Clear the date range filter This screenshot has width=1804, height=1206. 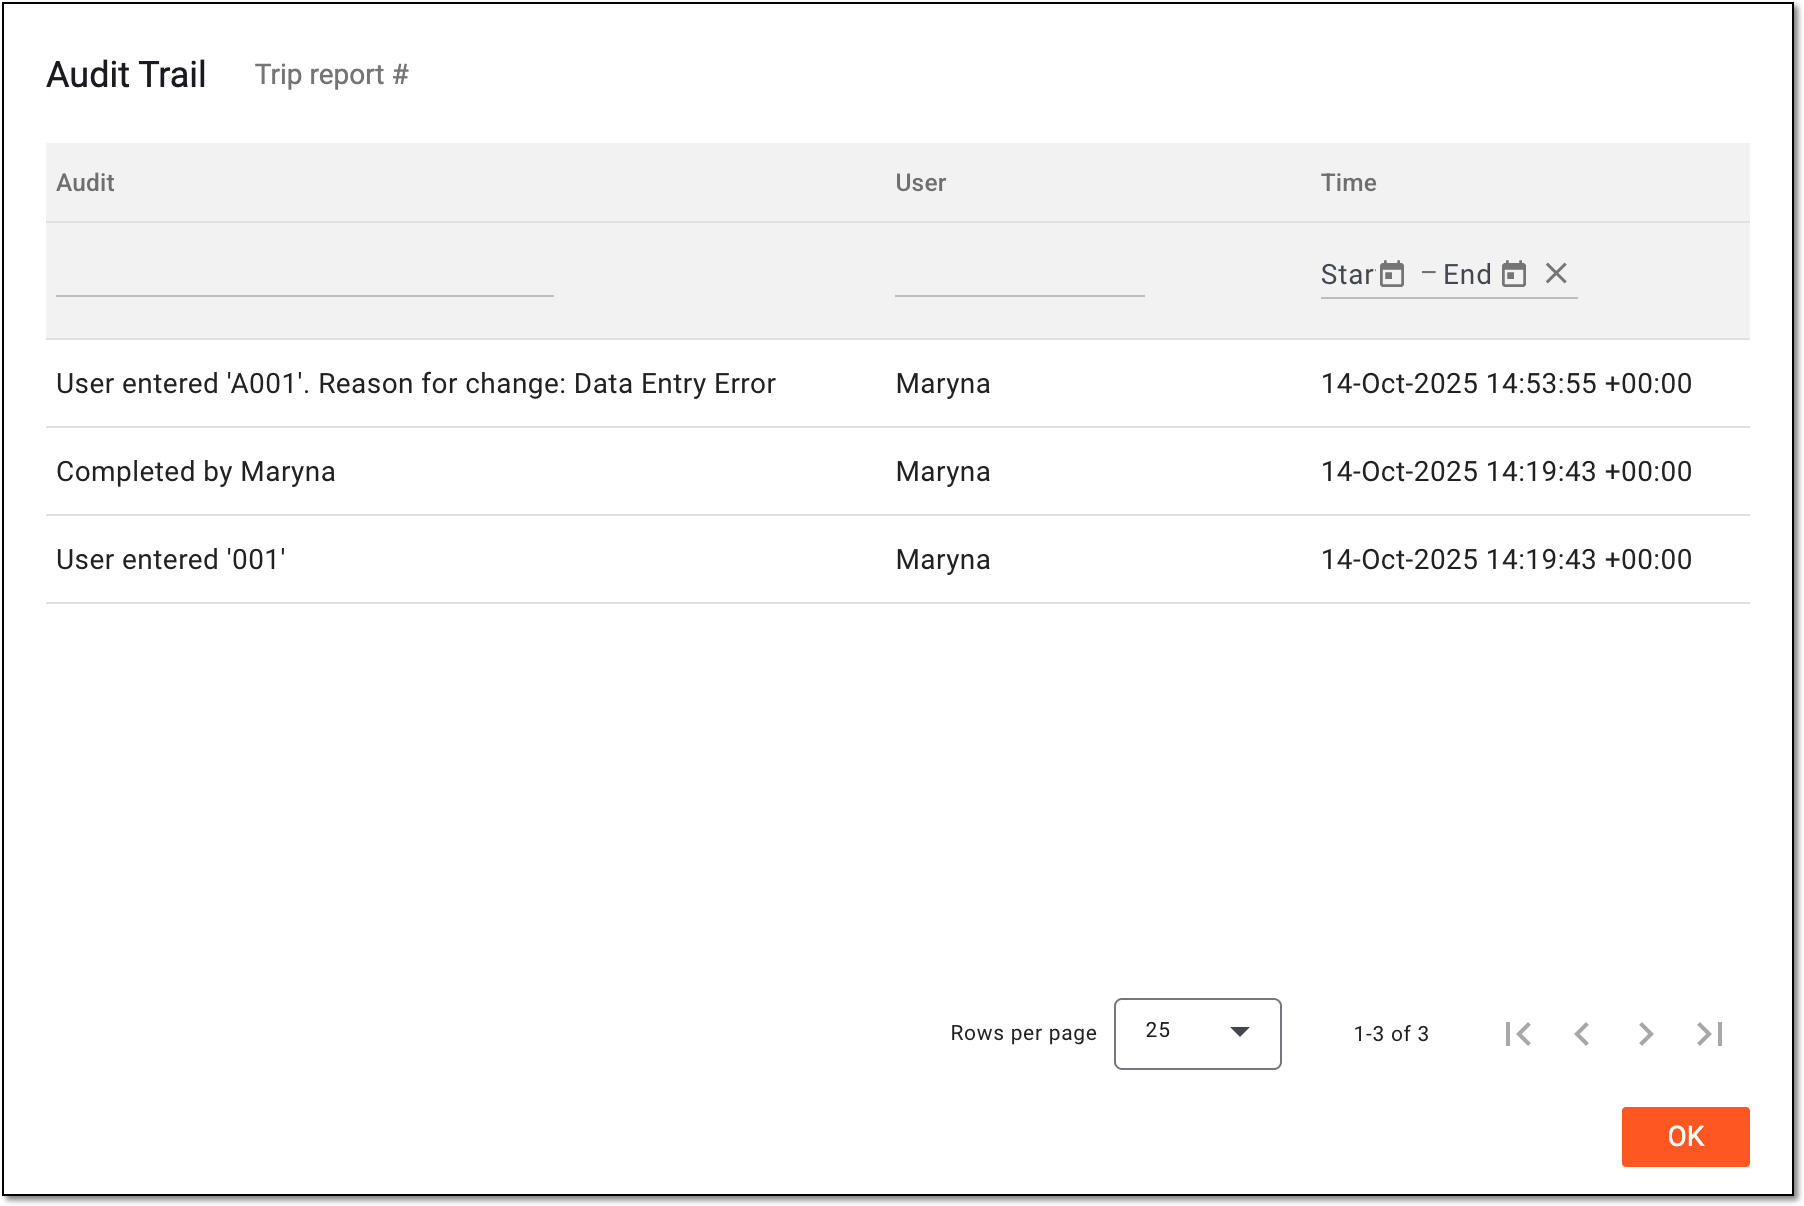point(1556,273)
